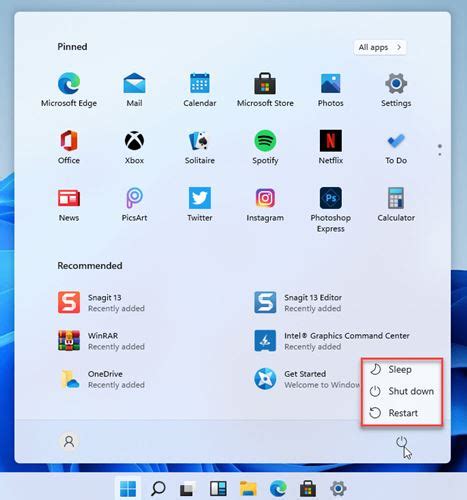
Task: Open the Twitter app
Action: click(x=200, y=204)
